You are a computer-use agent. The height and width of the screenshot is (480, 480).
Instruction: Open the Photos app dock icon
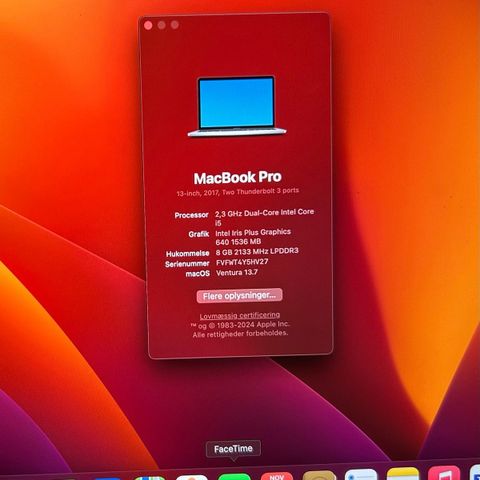point(192,478)
